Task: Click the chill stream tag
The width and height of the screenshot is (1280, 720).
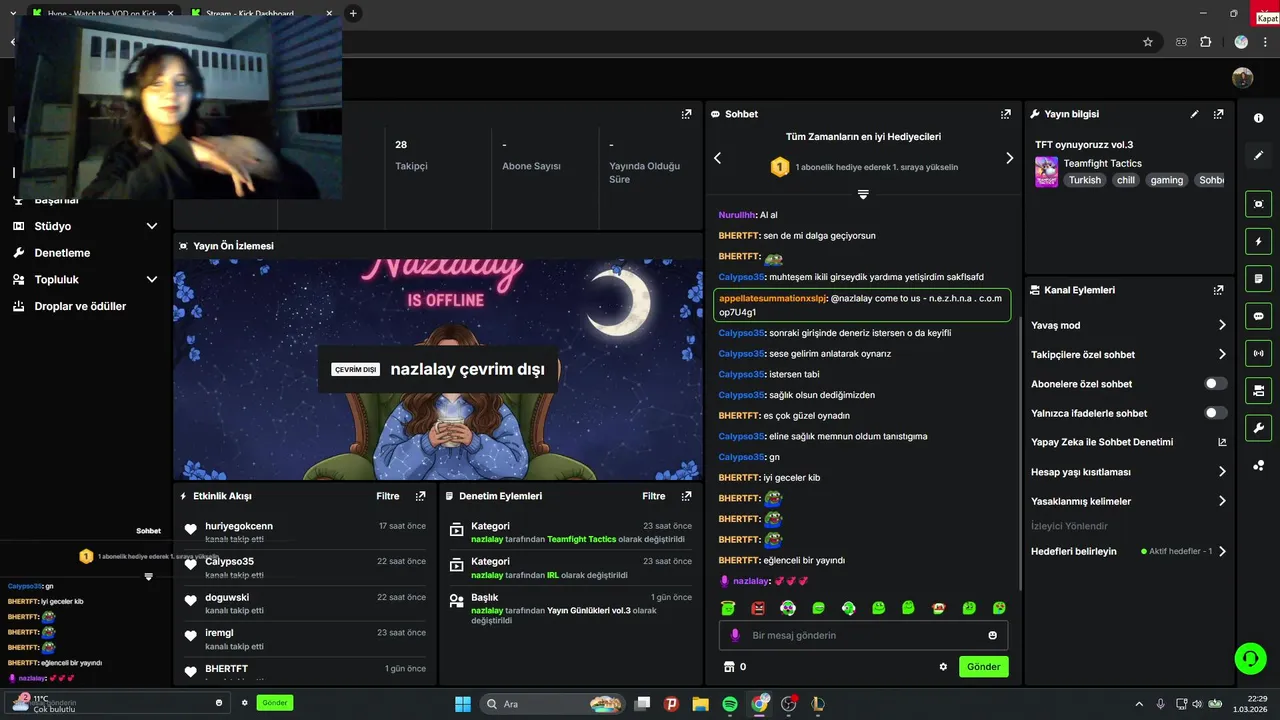Action: coord(1126,180)
